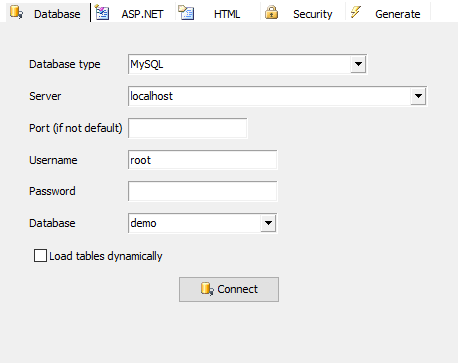
Task: Click the Database tab cylinder icon
Action: pyautogui.click(x=16, y=12)
